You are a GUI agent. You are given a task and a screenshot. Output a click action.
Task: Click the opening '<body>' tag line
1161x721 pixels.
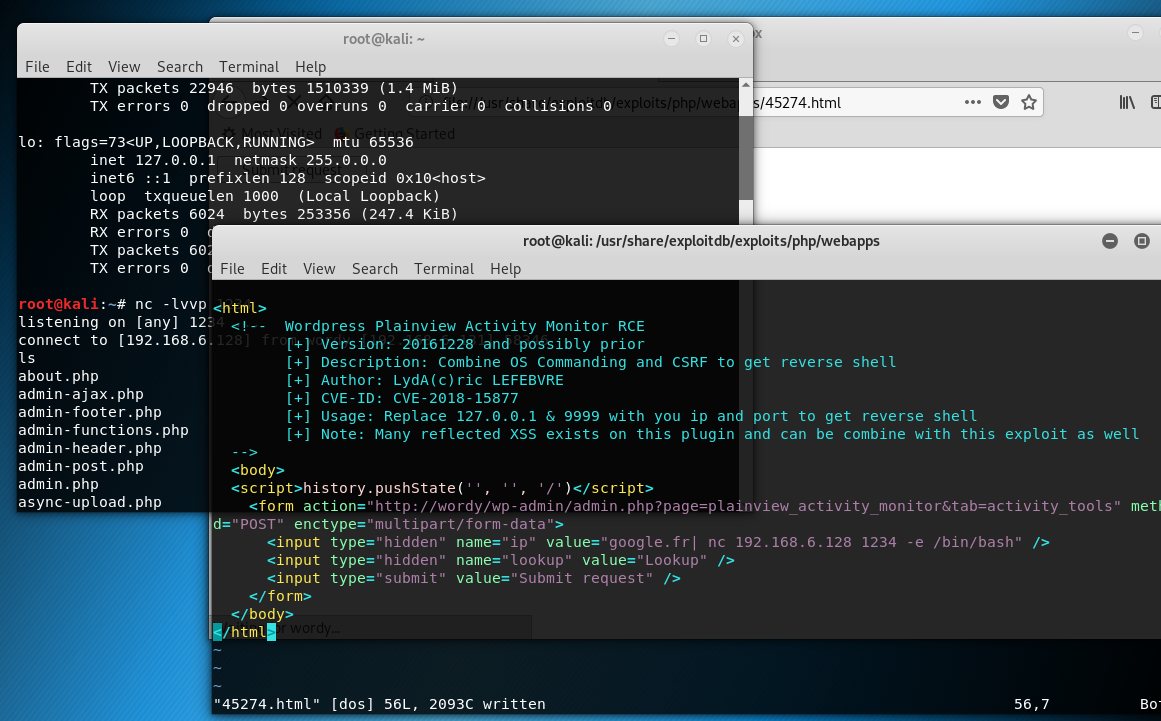[x=258, y=470]
